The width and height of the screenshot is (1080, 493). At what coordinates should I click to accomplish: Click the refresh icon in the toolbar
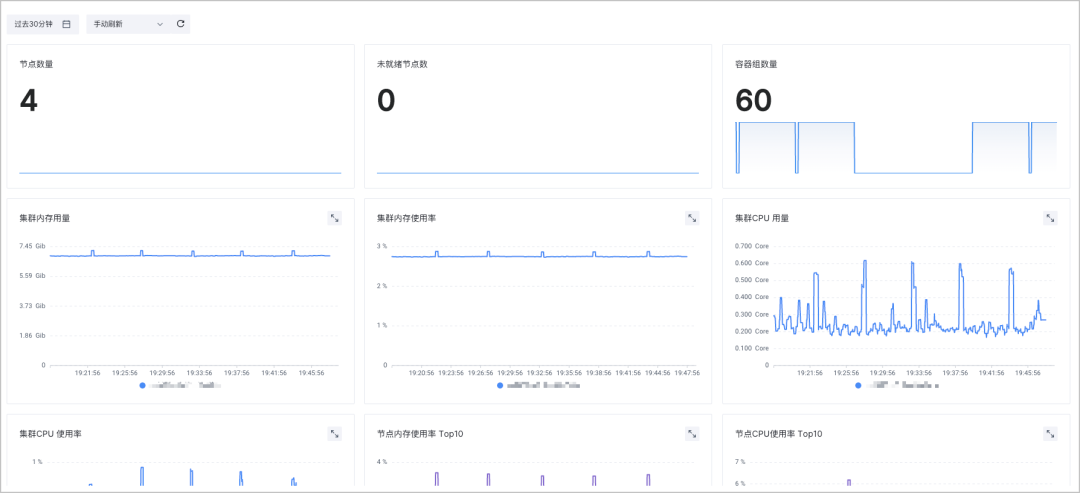click(x=180, y=24)
